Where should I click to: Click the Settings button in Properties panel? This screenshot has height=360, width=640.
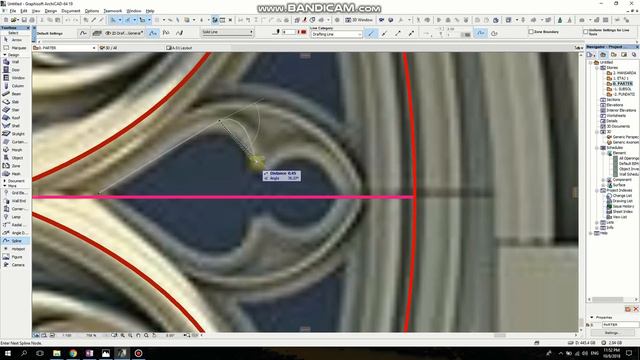click(611, 333)
